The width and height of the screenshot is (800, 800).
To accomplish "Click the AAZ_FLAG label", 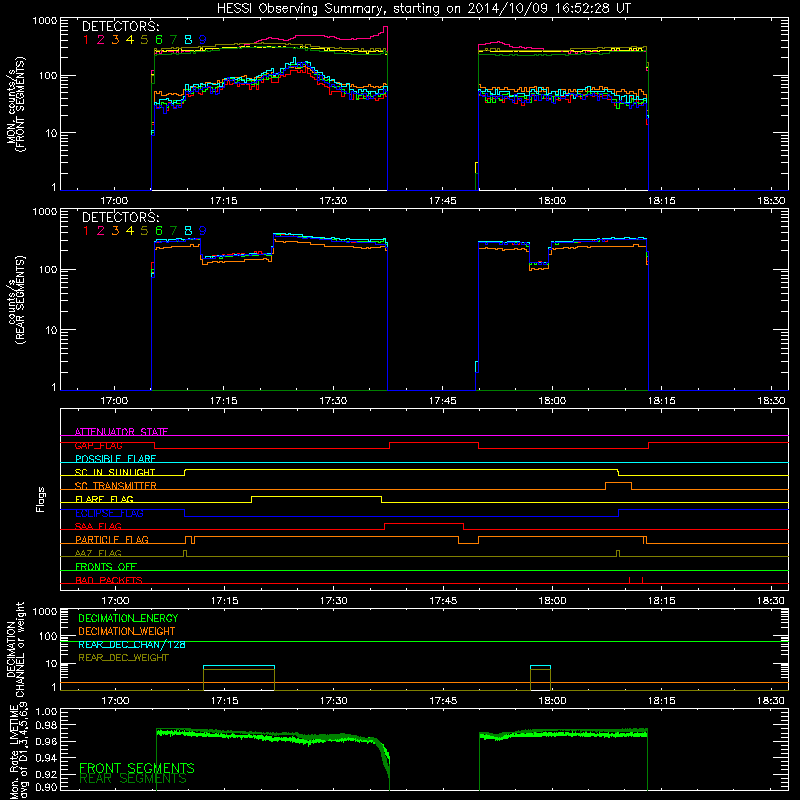I will [98, 553].
